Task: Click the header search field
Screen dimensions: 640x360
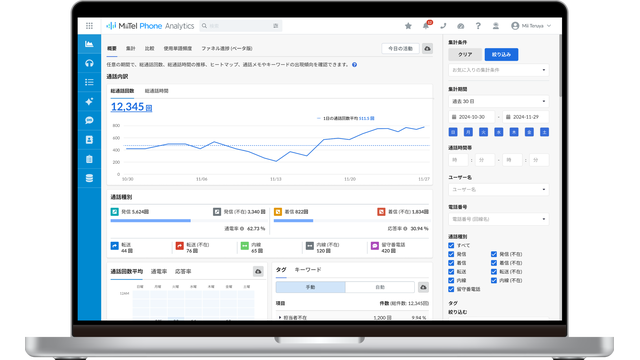Action: [241, 26]
